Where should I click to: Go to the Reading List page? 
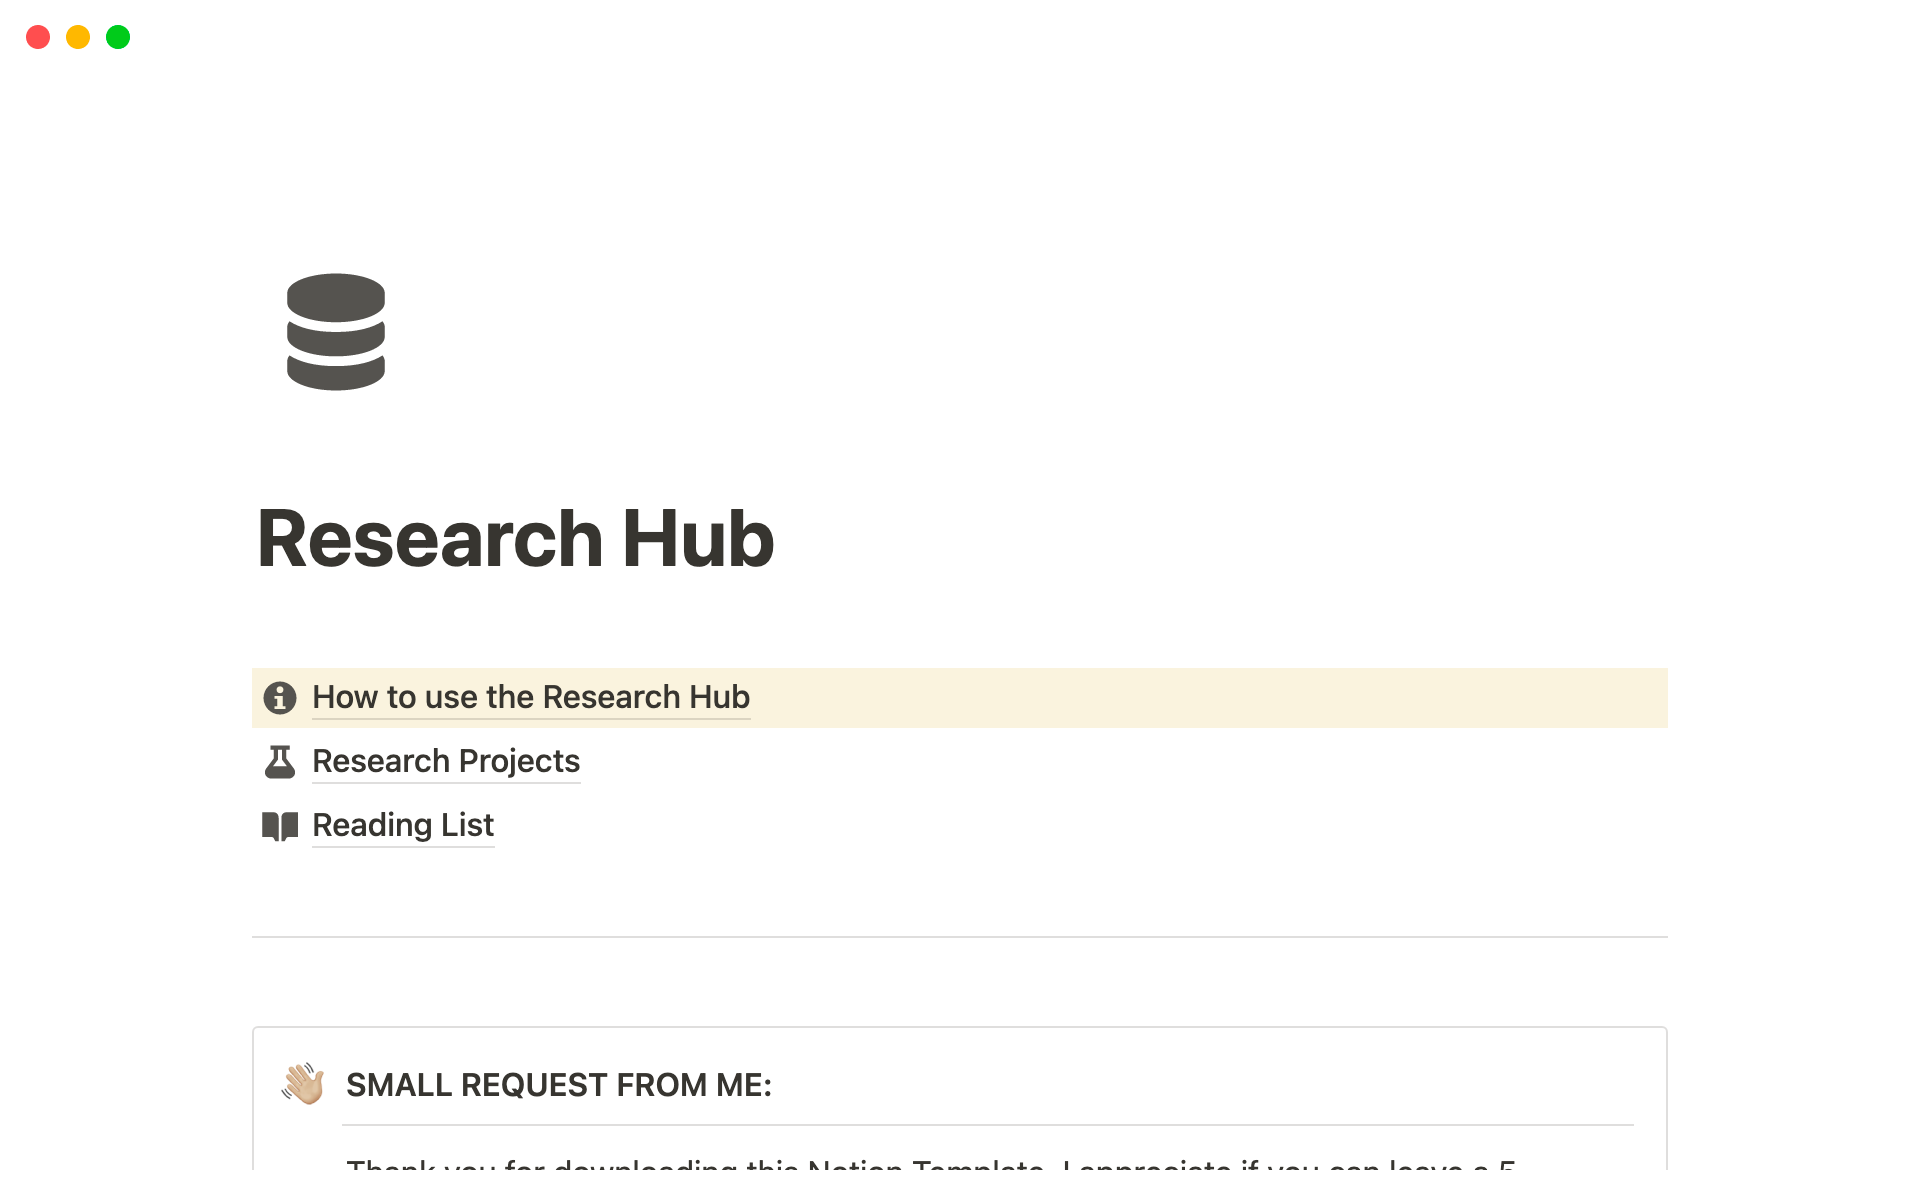(x=403, y=825)
